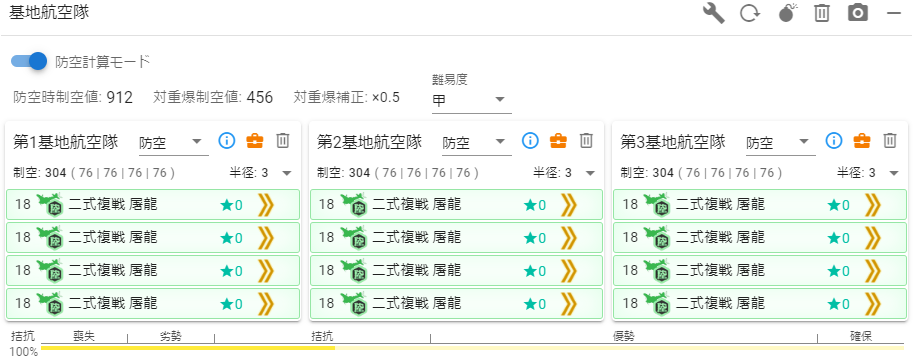Click proficiency chevrons in 第2基地航空隊 first row
Image resolution: width=914 pixels, height=362 pixels.
click(x=569, y=205)
